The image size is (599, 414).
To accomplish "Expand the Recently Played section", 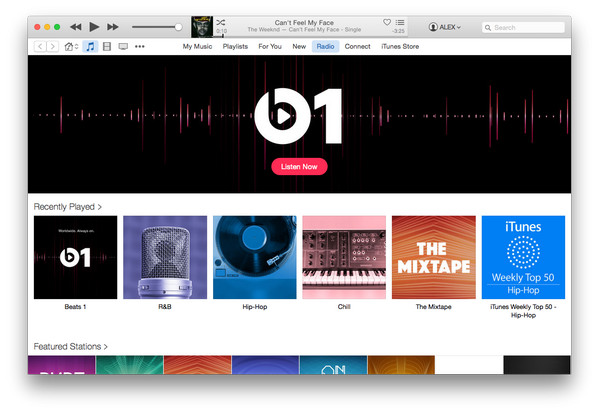I will click(68, 207).
